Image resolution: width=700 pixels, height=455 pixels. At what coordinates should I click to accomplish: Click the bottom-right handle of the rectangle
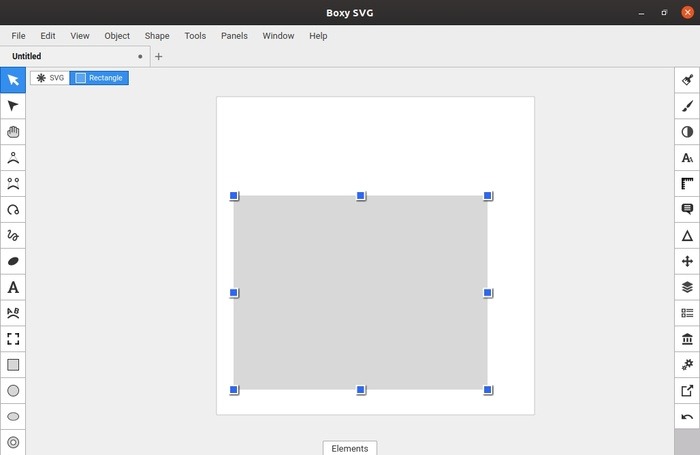click(488, 390)
